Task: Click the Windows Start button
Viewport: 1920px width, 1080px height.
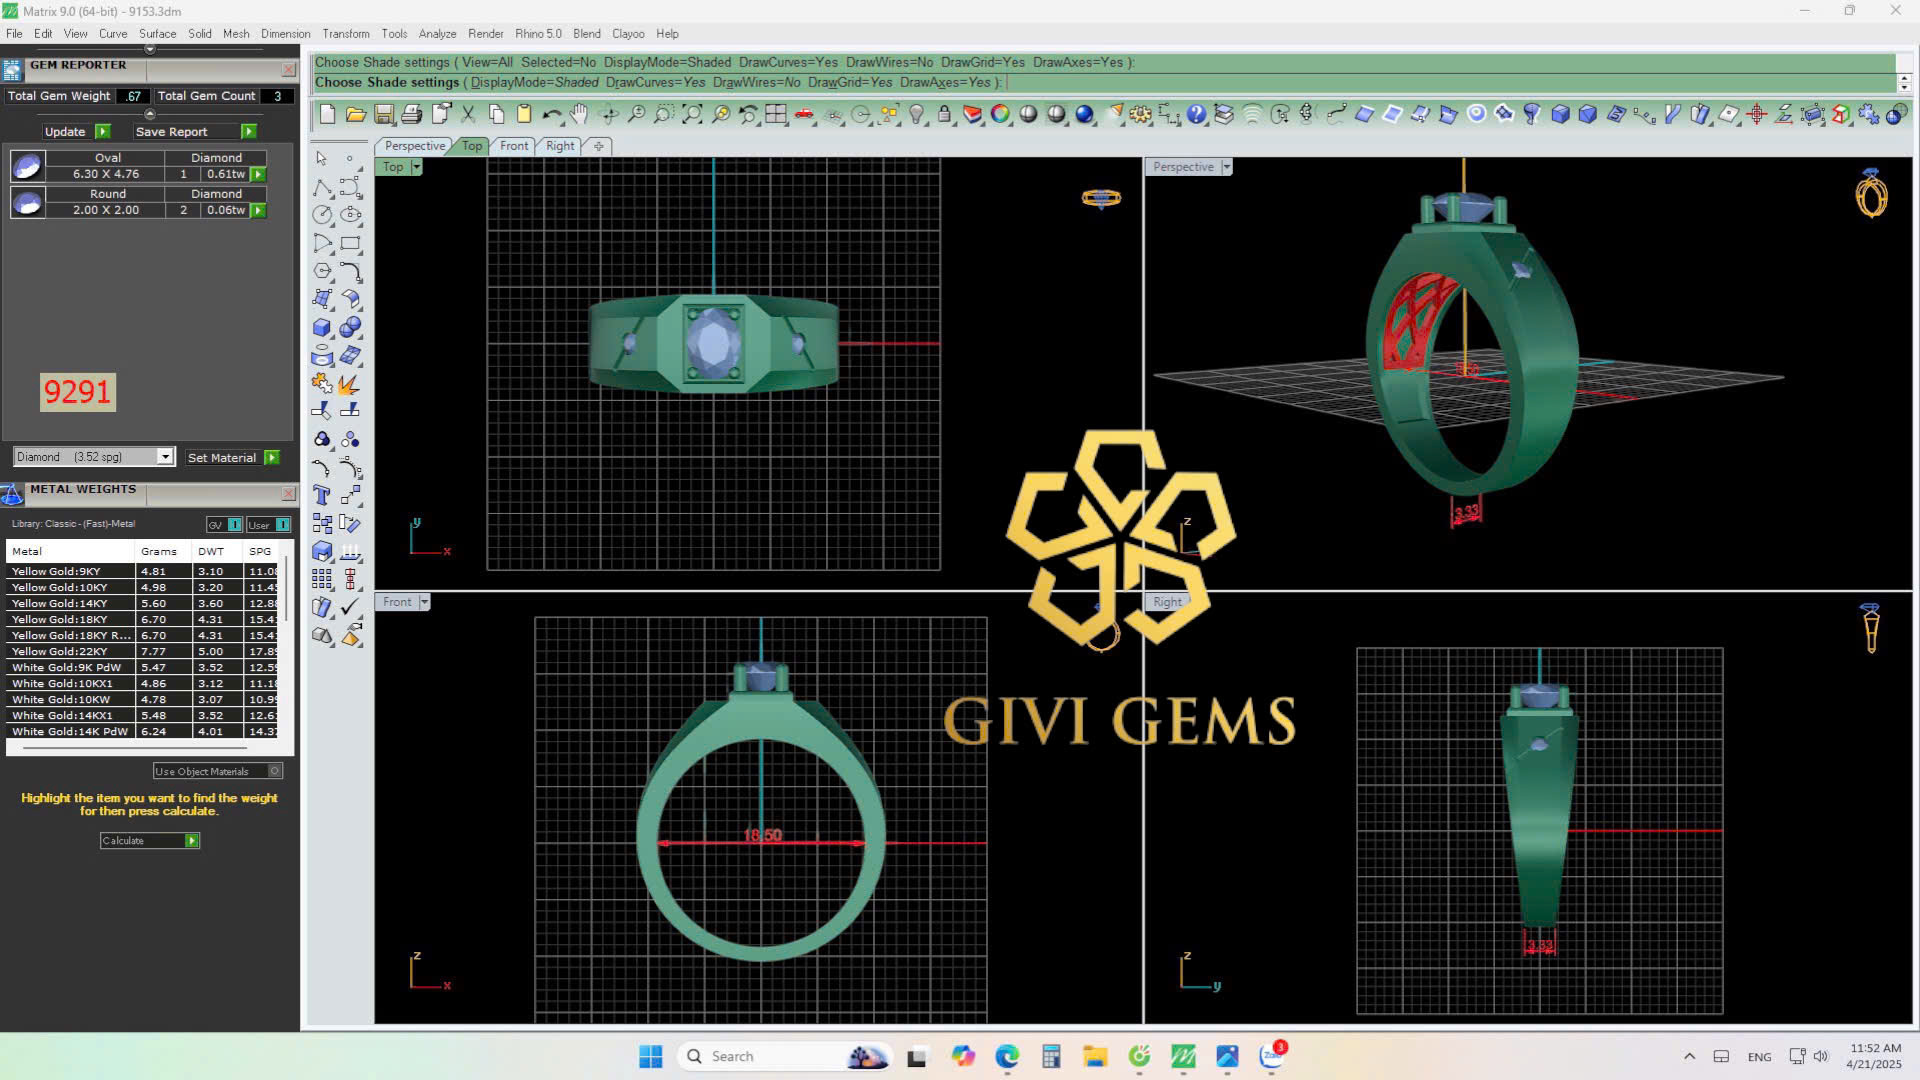Action: pyautogui.click(x=651, y=1056)
